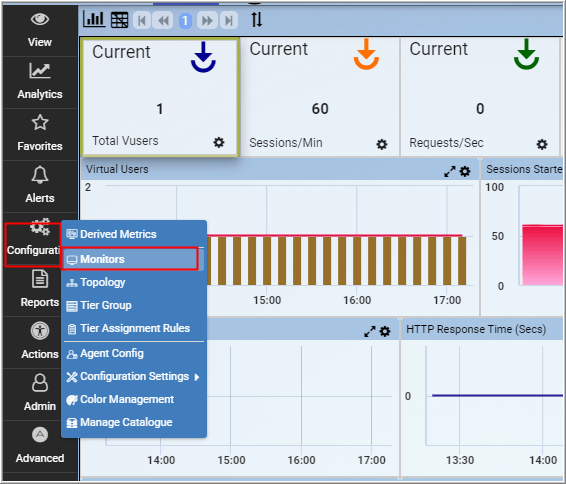Go to next page of panels

[x=207, y=20]
